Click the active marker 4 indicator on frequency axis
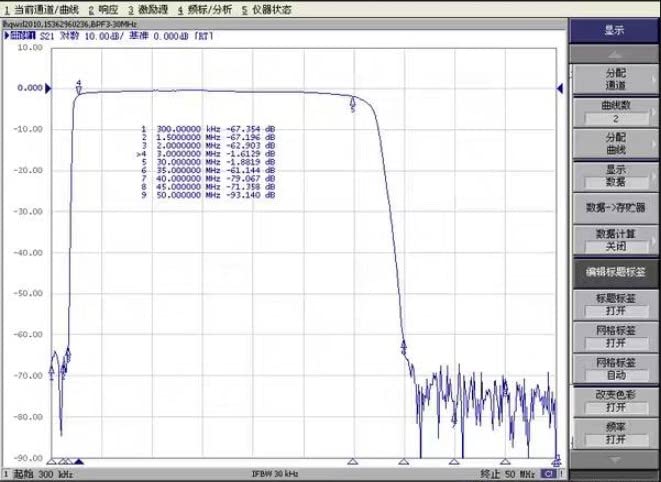The width and height of the screenshot is (661, 482). (x=78, y=461)
